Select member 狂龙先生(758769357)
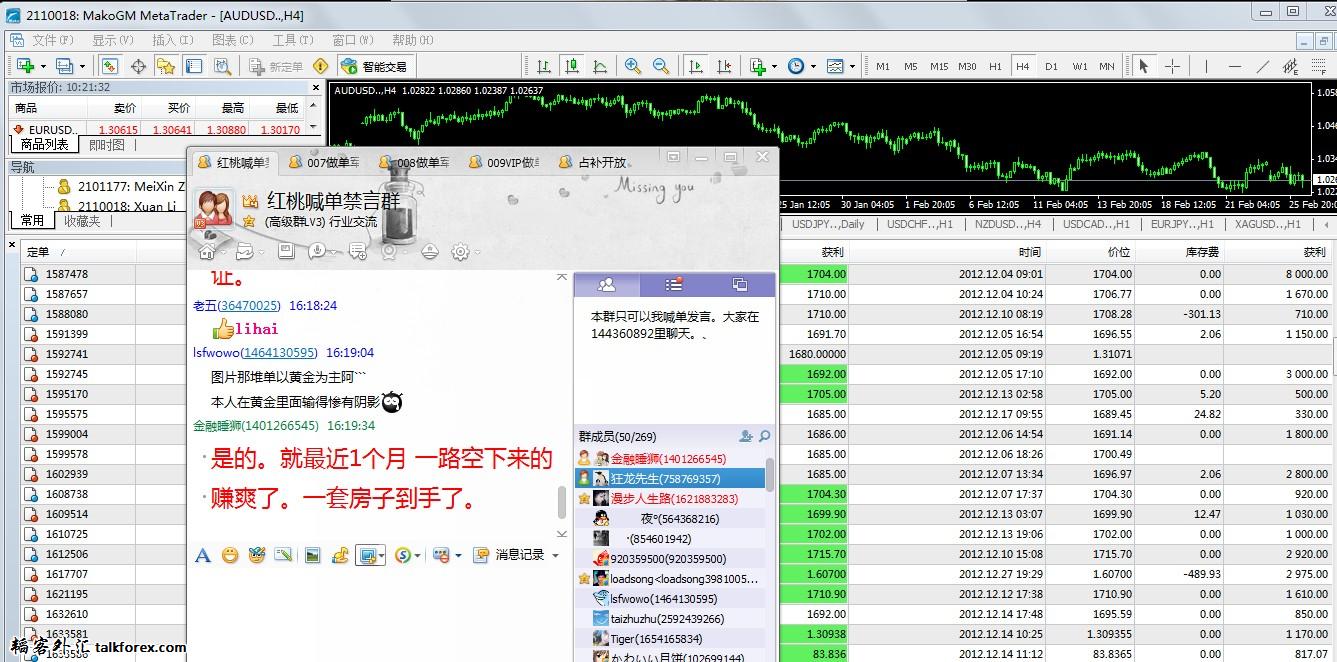This screenshot has height=662, width=1337. [x=670, y=479]
